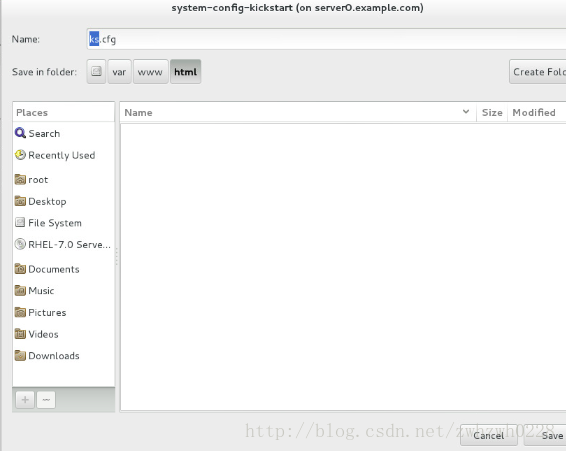Open the Desktop label in Places
The width and height of the screenshot is (566, 451).
[x=47, y=201]
